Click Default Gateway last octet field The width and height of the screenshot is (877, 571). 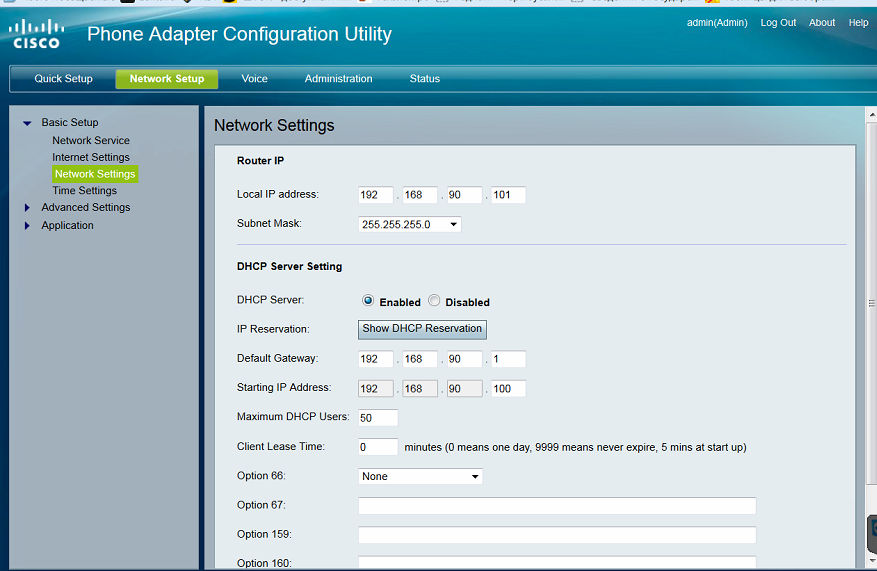pyautogui.click(x=508, y=359)
